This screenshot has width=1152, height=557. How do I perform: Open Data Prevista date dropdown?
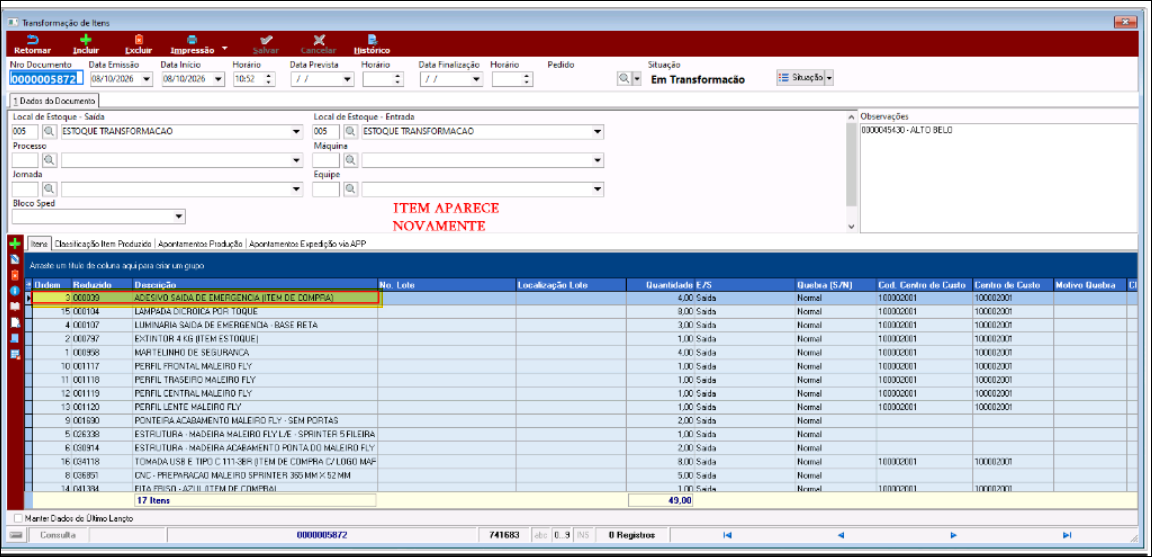(x=348, y=79)
